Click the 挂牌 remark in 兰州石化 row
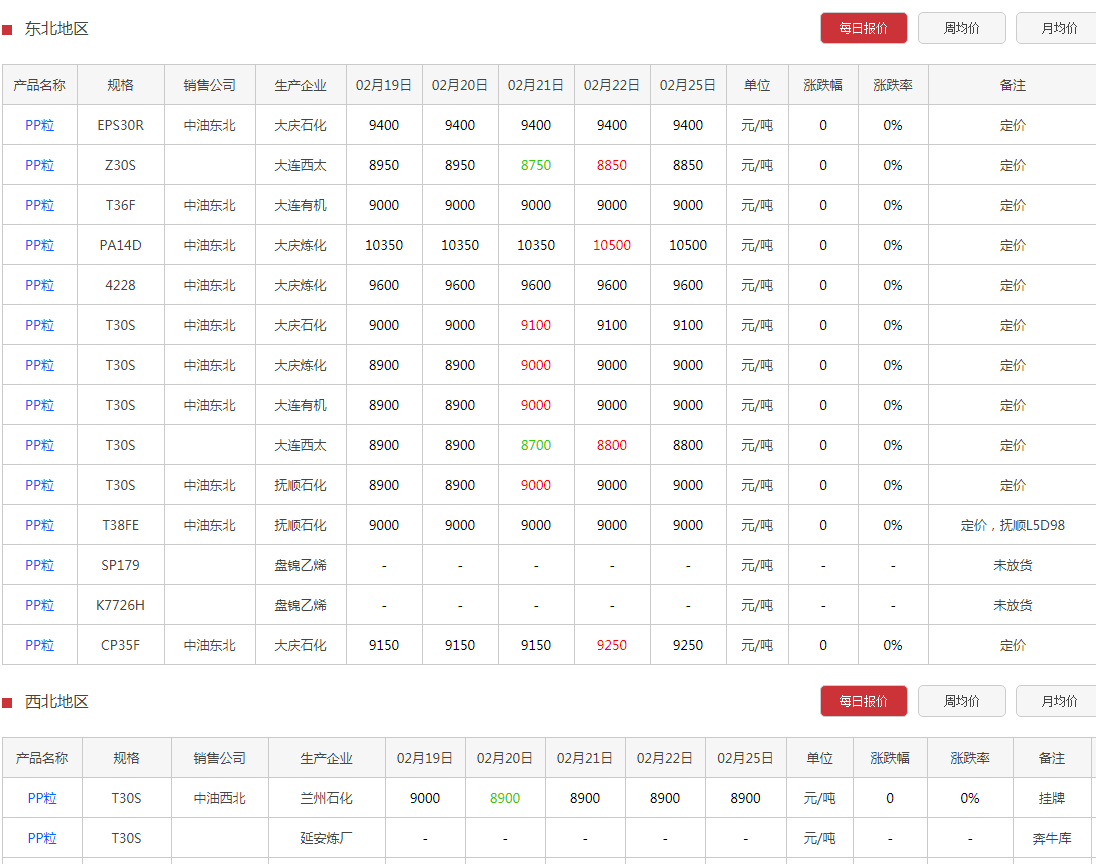1096x864 pixels. (1051, 798)
